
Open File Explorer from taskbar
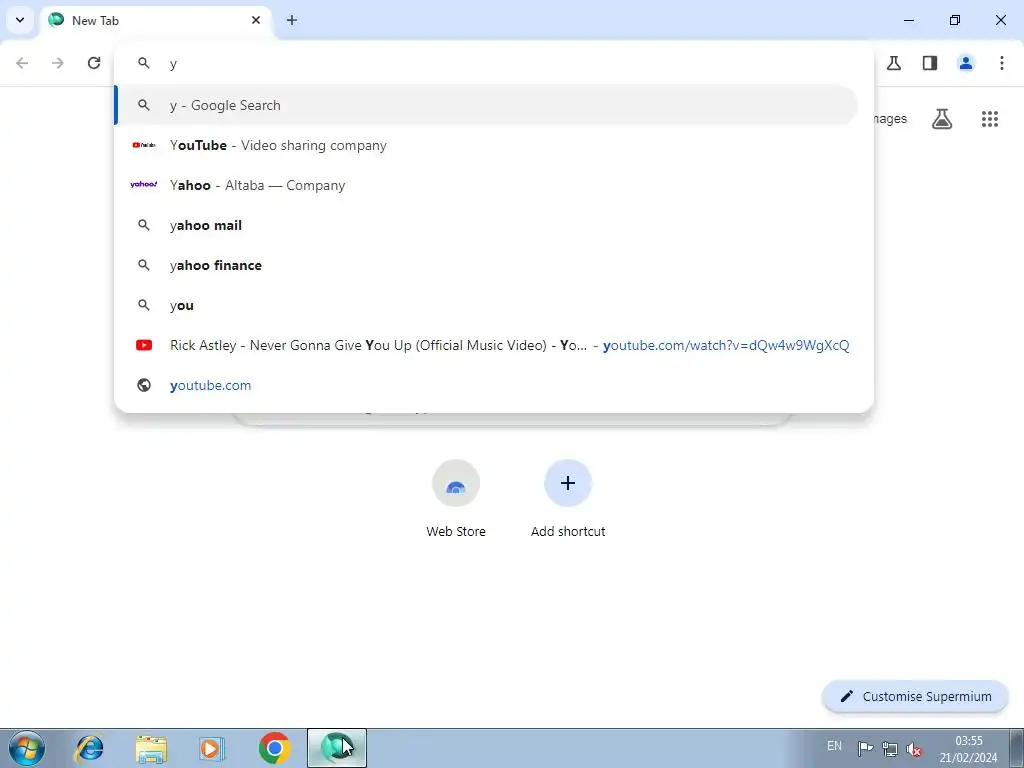(151, 748)
